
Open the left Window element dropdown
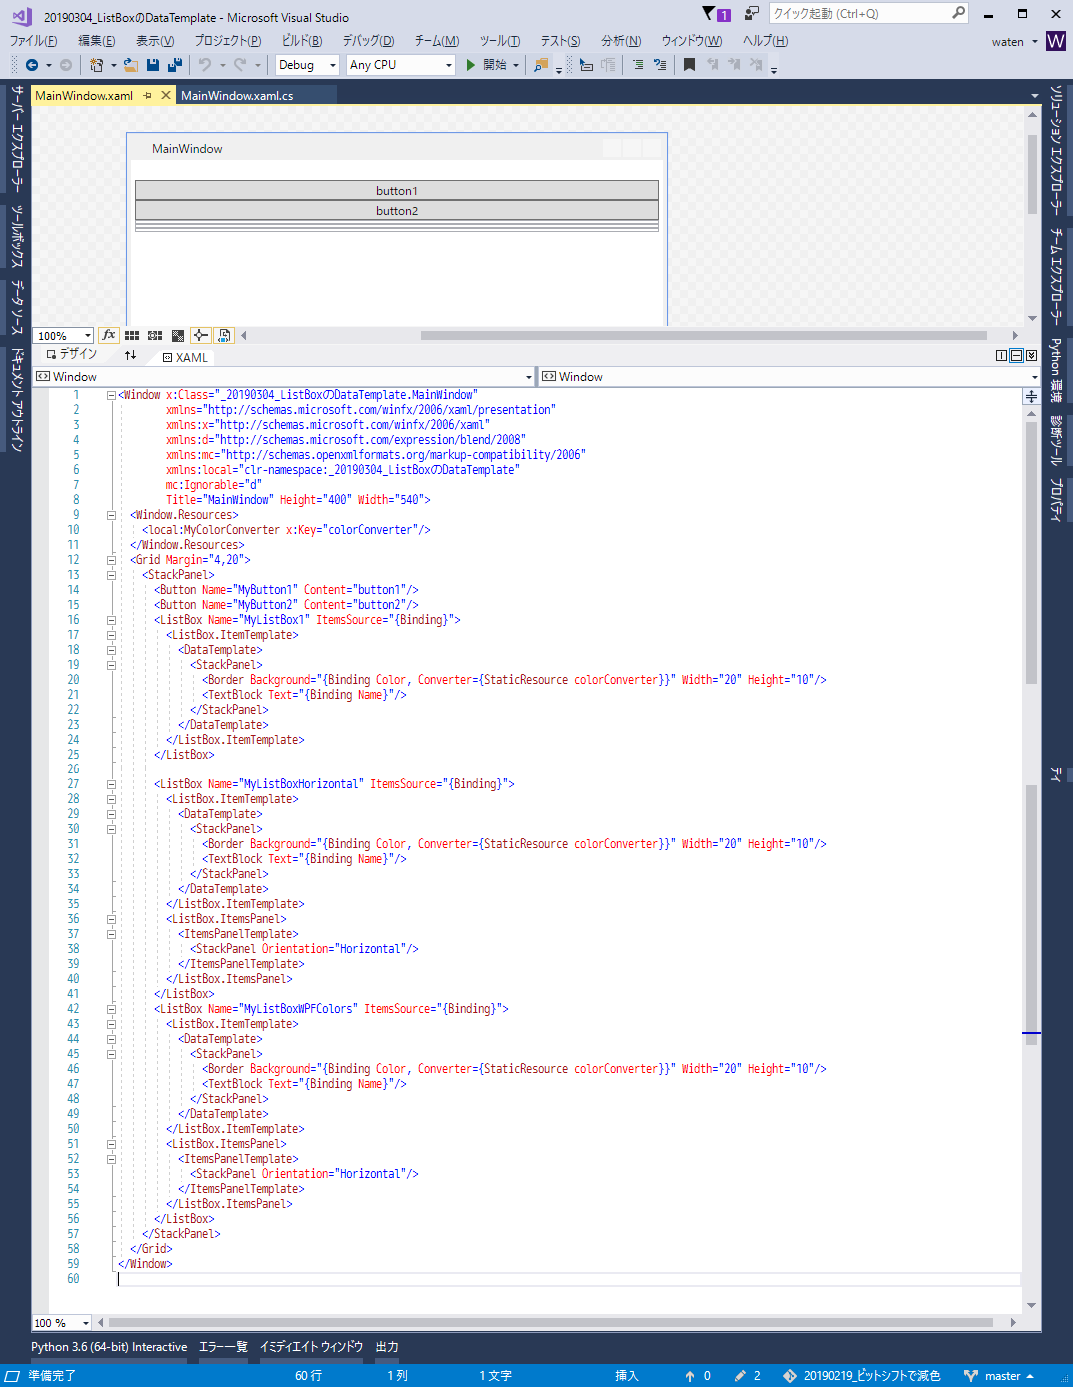tap(284, 377)
